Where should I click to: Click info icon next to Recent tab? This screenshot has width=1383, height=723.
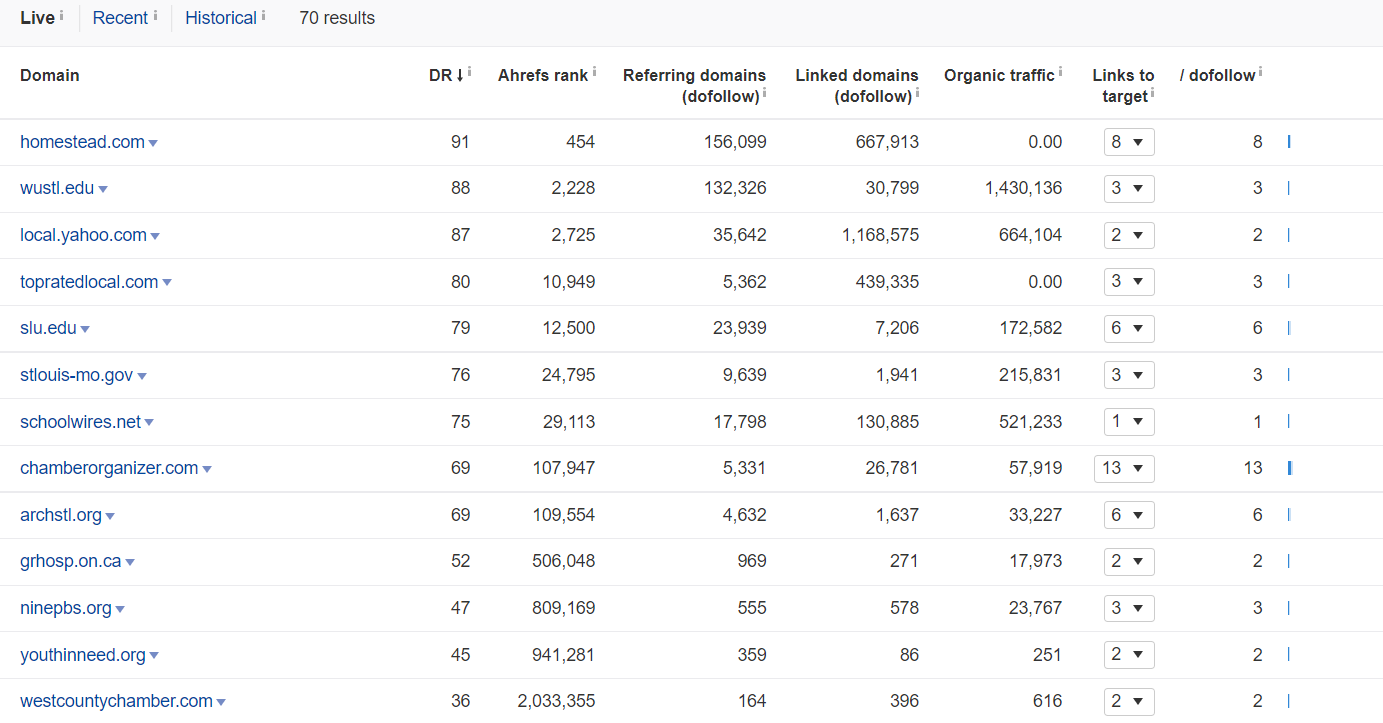click(155, 15)
